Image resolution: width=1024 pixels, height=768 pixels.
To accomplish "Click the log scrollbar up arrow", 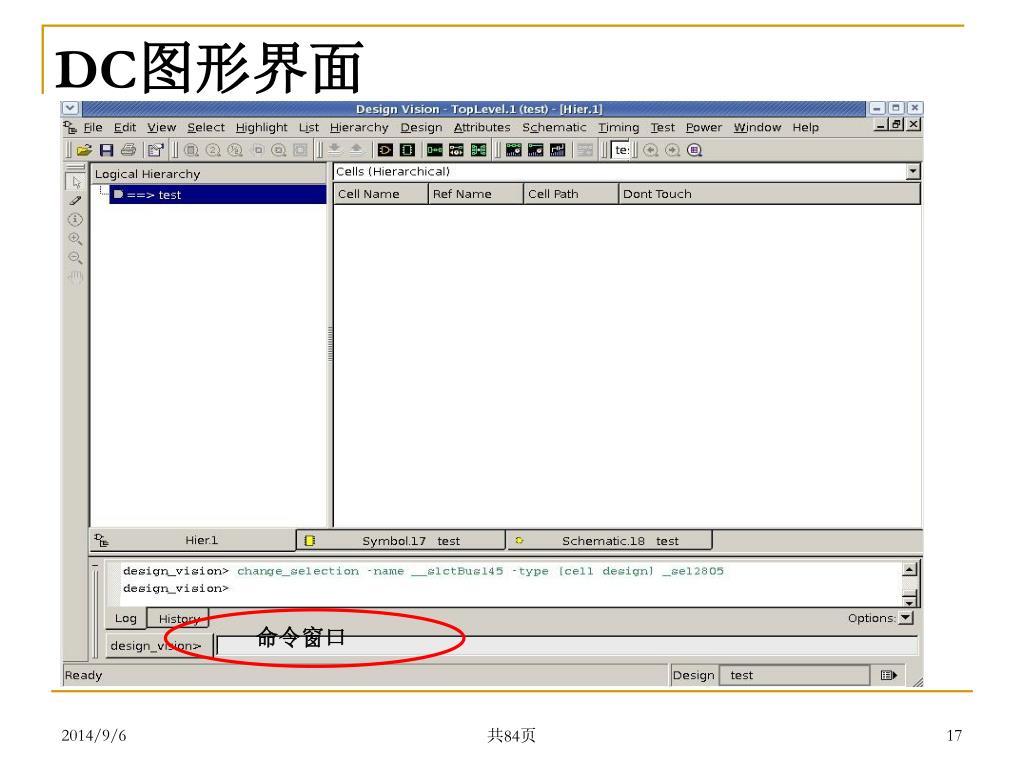I will coord(909,569).
